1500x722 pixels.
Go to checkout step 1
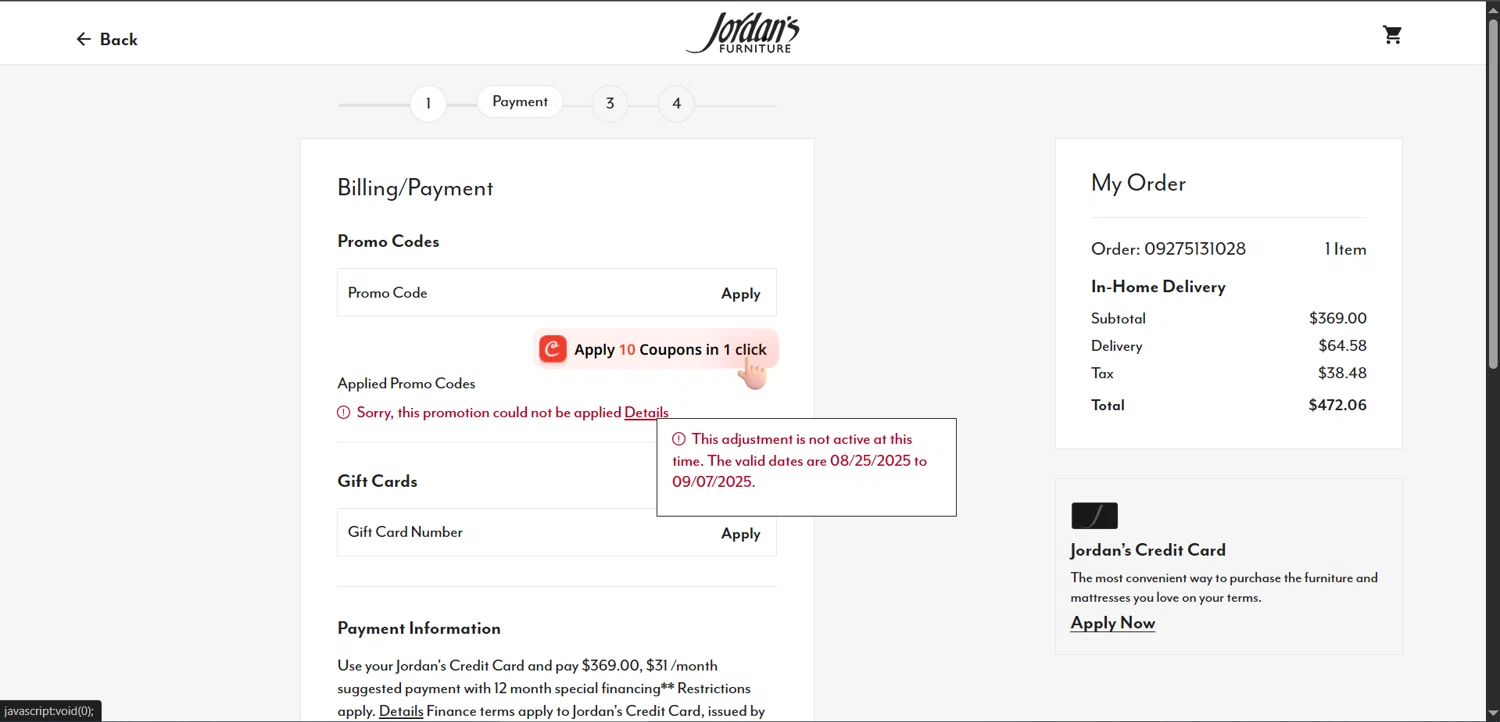pos(428,103)
